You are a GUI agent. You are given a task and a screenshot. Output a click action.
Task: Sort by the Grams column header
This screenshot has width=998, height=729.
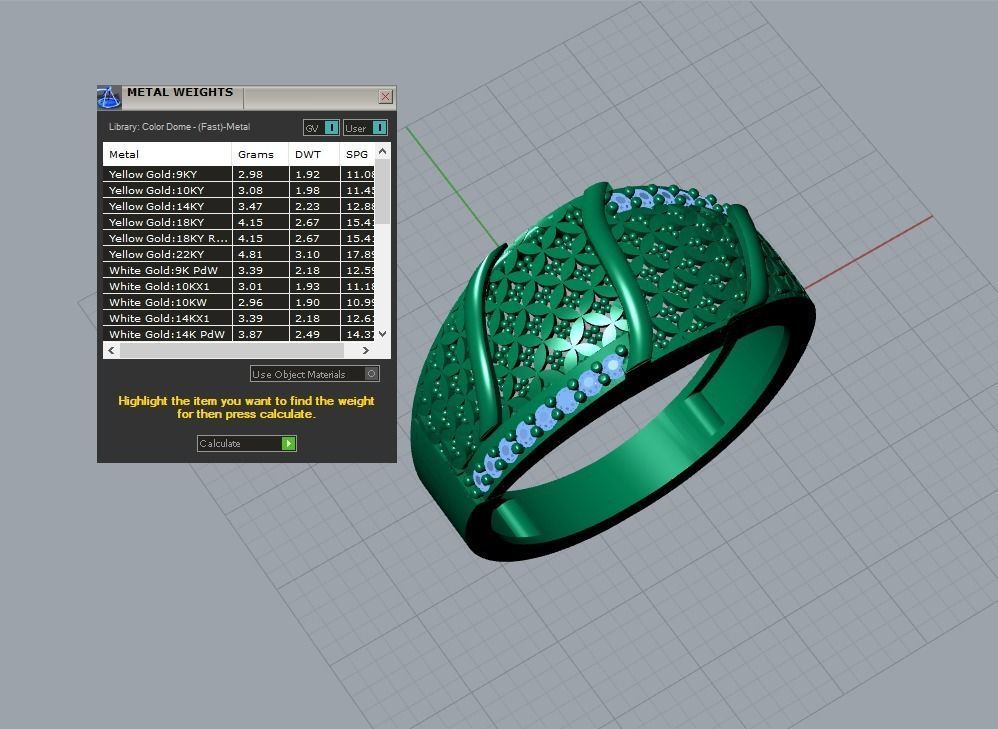pos(260,154)
